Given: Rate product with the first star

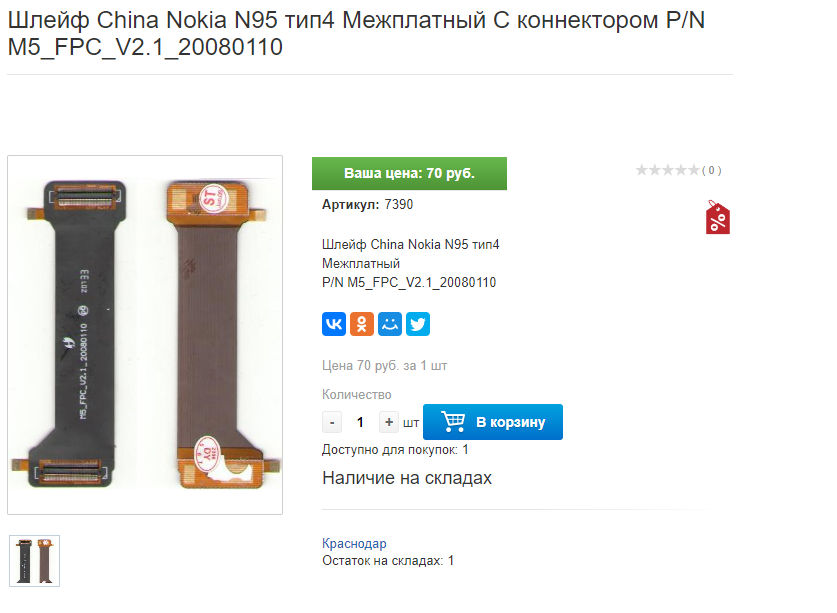Looking at the screenshot, I should click(642, 170).
